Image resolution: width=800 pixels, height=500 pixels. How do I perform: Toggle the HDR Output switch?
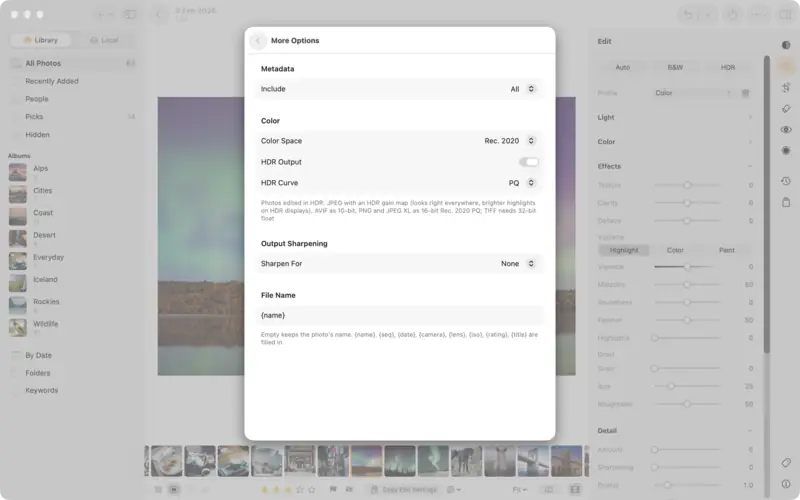point(529,162)
